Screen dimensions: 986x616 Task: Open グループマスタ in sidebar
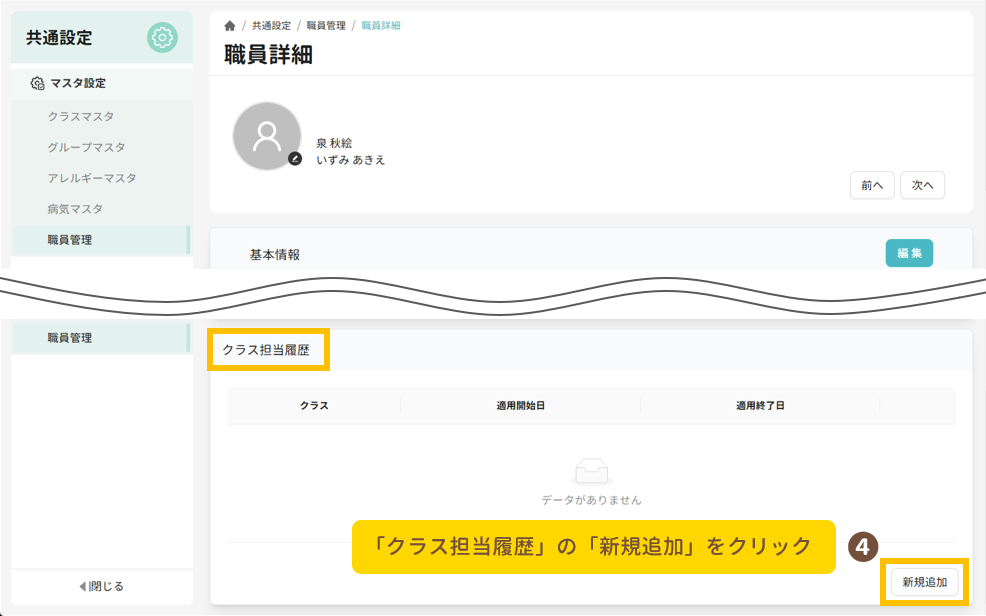click(x=86, y=148)
